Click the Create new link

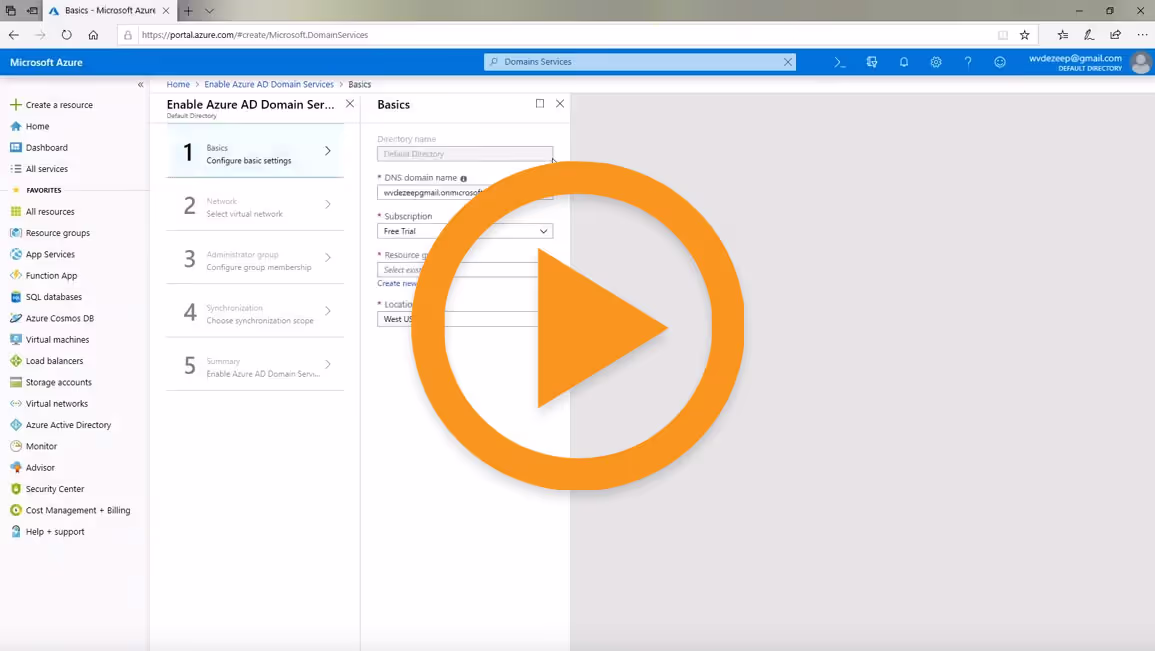click(x=397, y=284)
